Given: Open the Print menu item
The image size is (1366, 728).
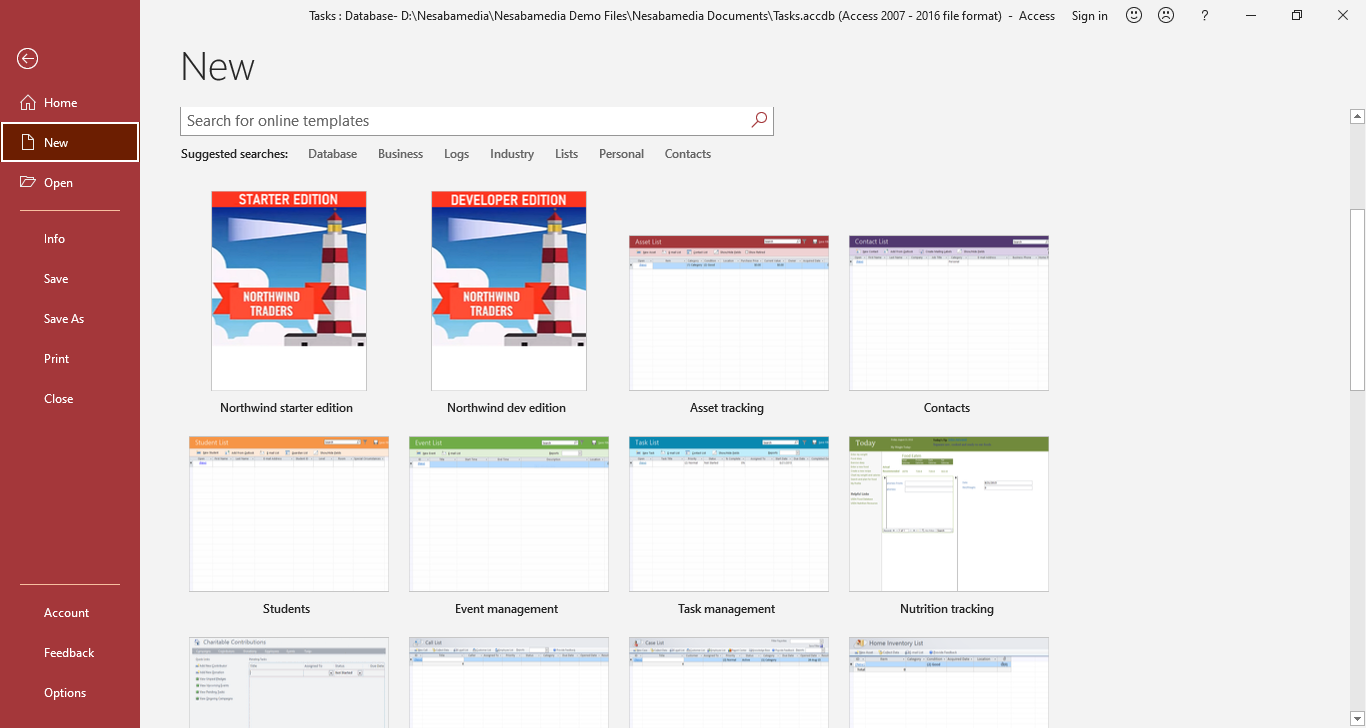Looking at the screenshot, I should 57,359.
